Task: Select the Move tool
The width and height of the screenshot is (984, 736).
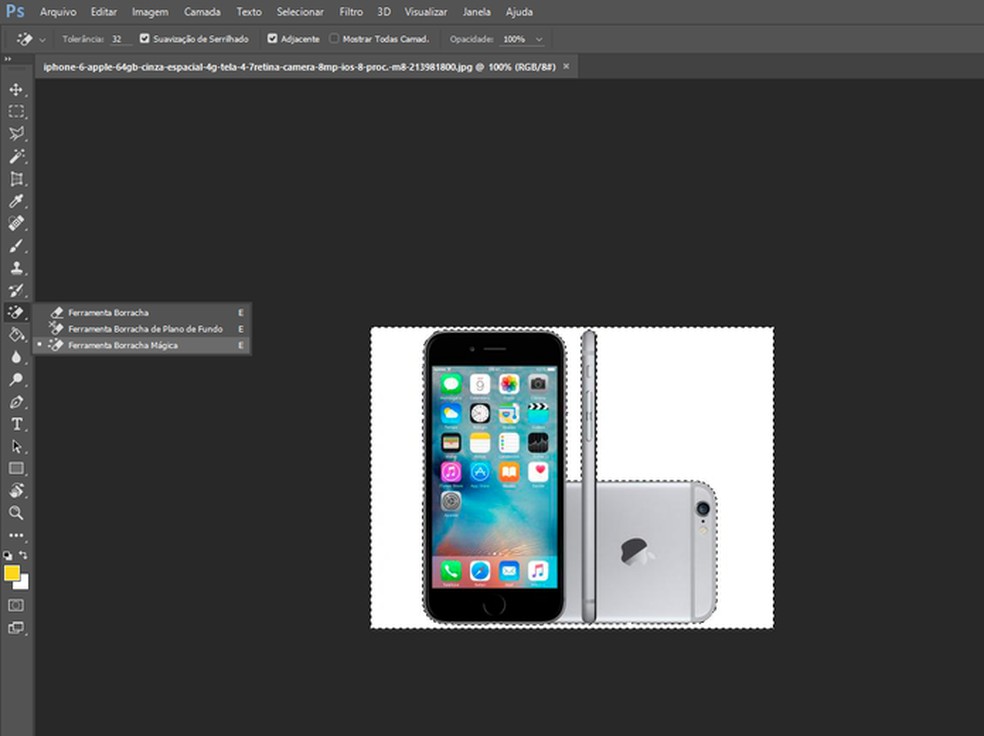Action: coord(16,90)
